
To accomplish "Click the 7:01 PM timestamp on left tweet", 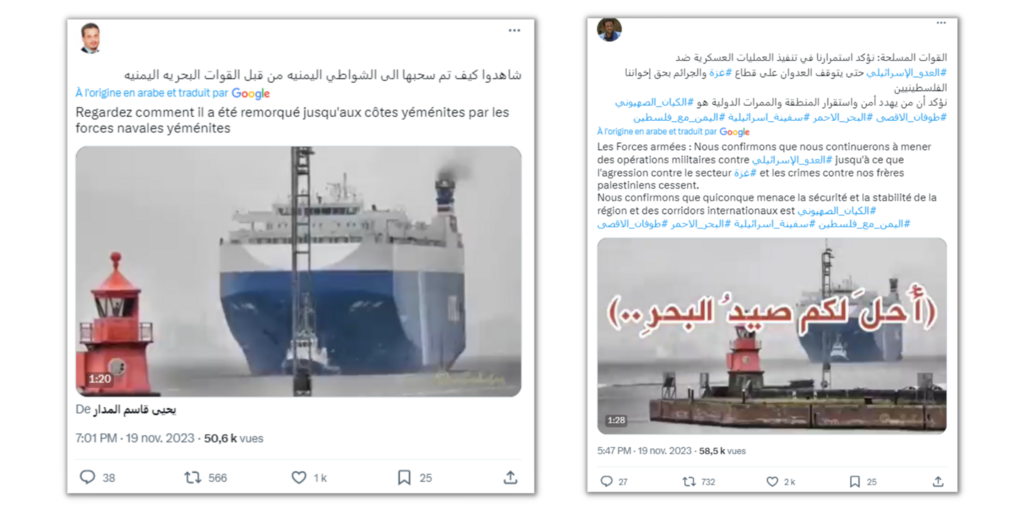I will pos(96,438).
